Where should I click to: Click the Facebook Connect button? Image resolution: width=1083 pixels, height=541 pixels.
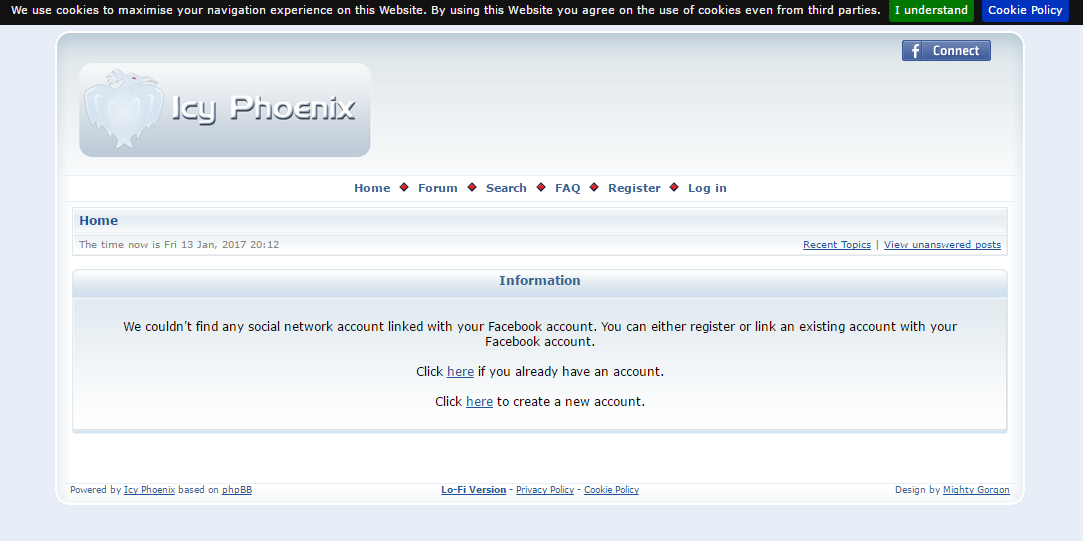(946, 51)
